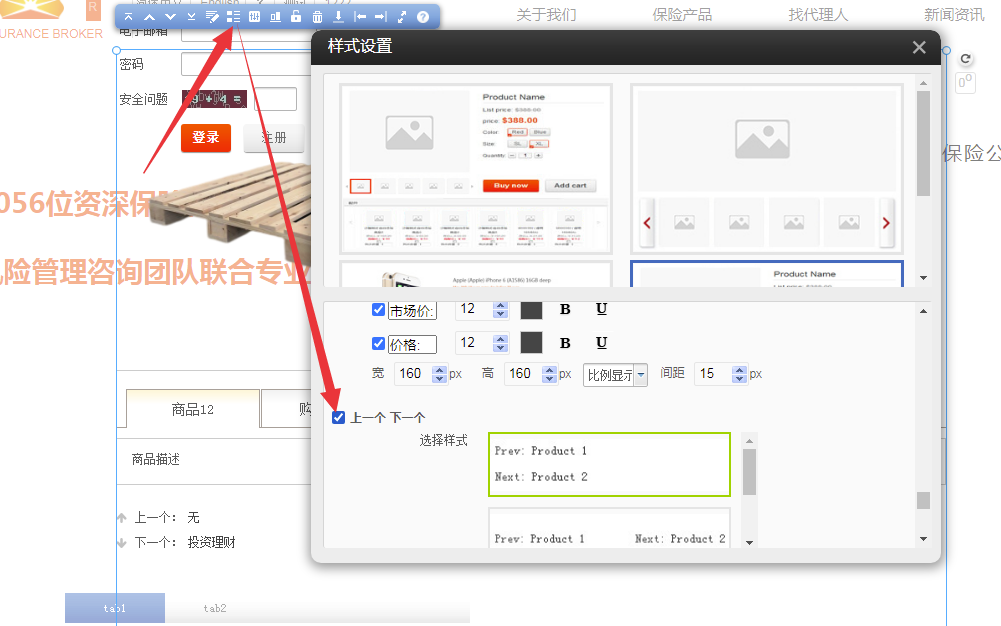Click the trash delete icon in toolbar
This screenshot has width=1001, height=626.
(317, 17)
